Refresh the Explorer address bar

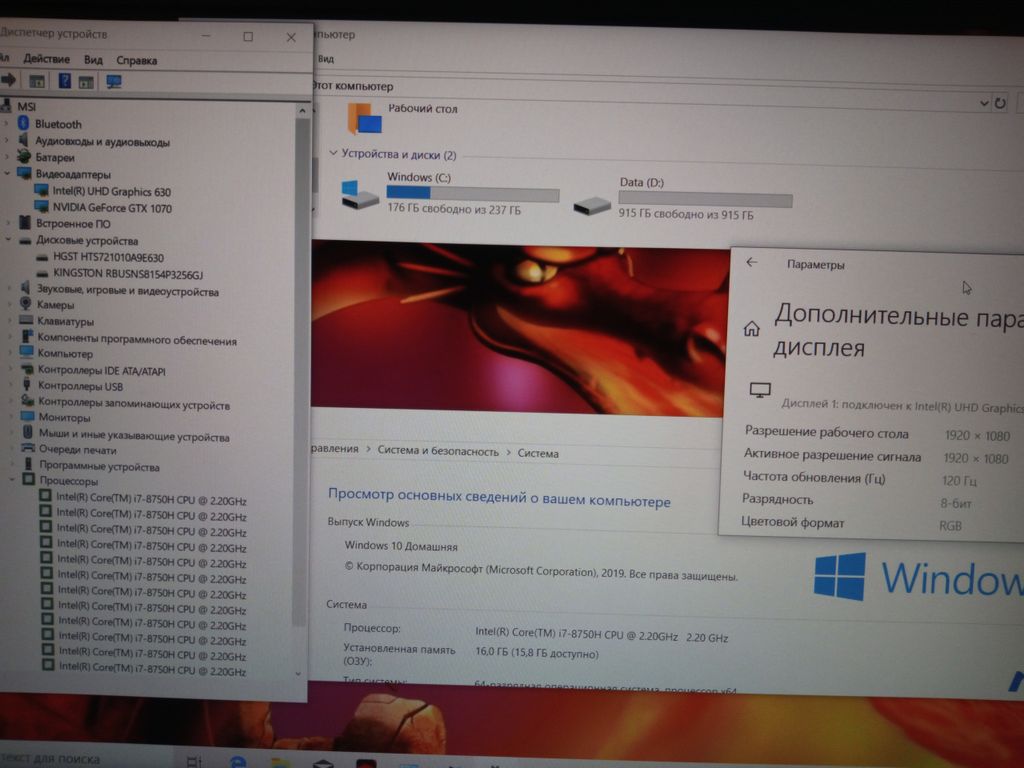click(x=1000, y=103)
